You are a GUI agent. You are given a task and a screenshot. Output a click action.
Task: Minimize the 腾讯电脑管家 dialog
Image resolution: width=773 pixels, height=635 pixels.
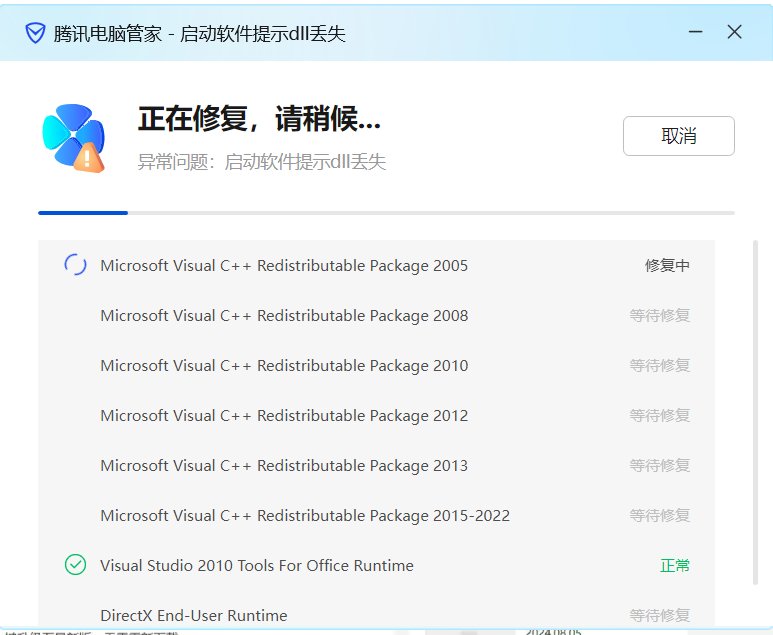[x=696, y=32]
